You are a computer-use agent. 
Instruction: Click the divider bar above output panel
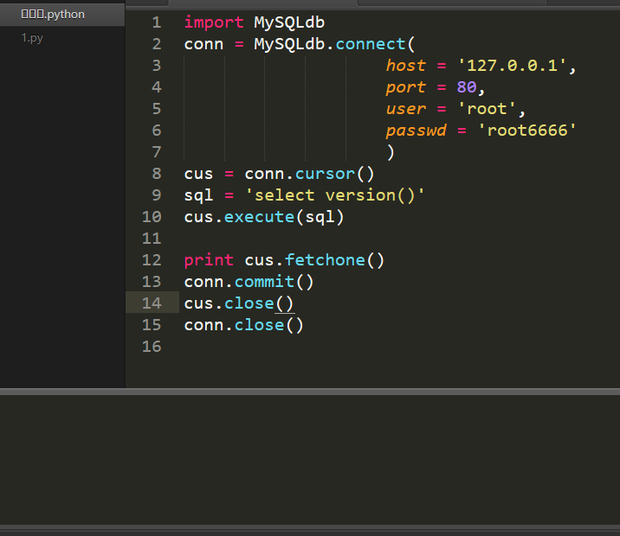(x=310, y=391)
